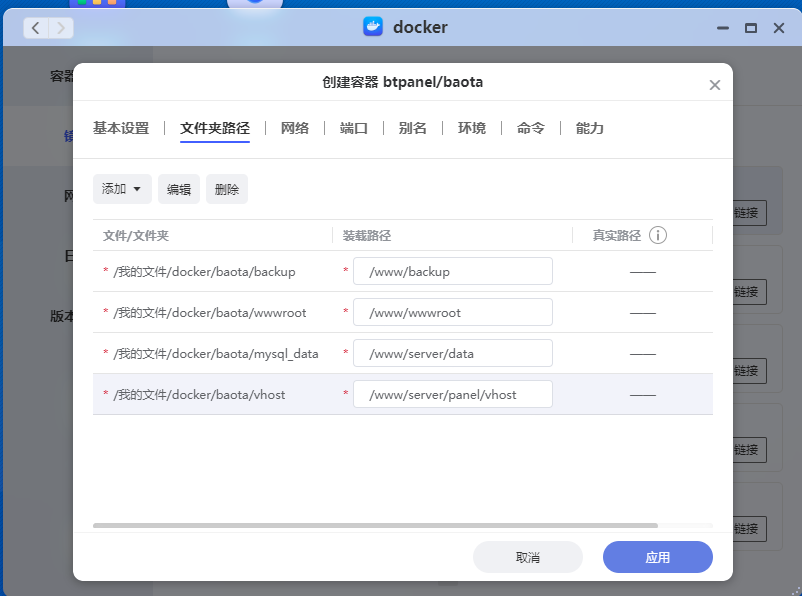Screen dimensions: 802x596
Task: Click the 编辑 button
Action: (179, 189)
